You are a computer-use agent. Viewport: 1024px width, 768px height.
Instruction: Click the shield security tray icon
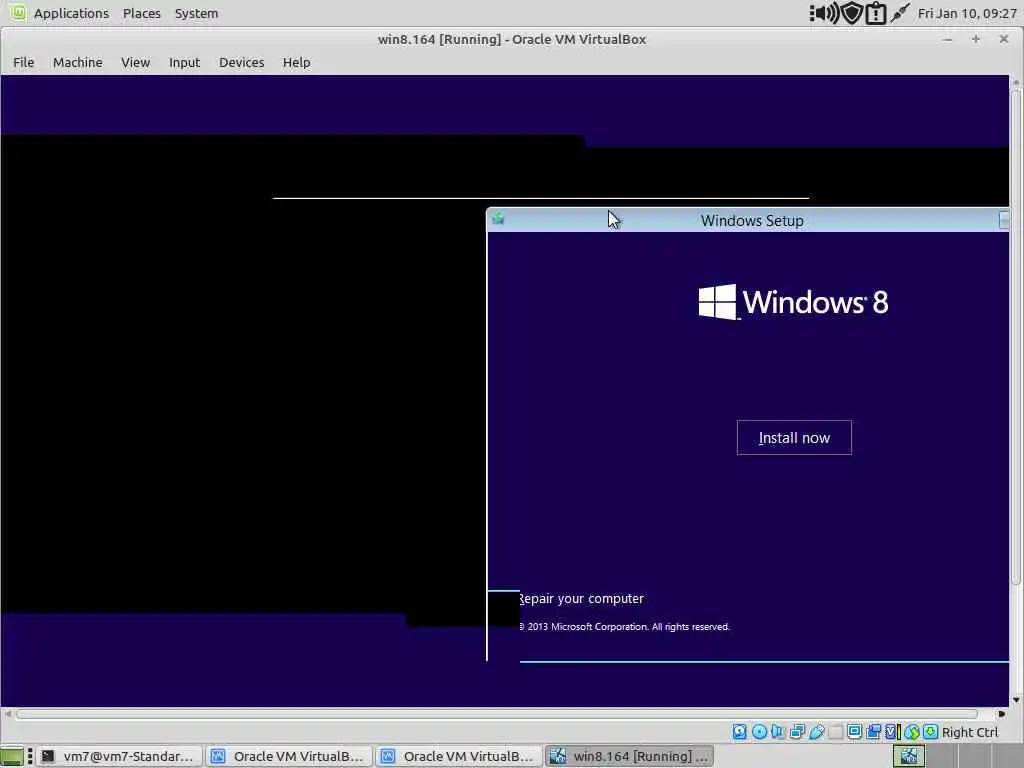pyautogui.click(x=852, y=13)
